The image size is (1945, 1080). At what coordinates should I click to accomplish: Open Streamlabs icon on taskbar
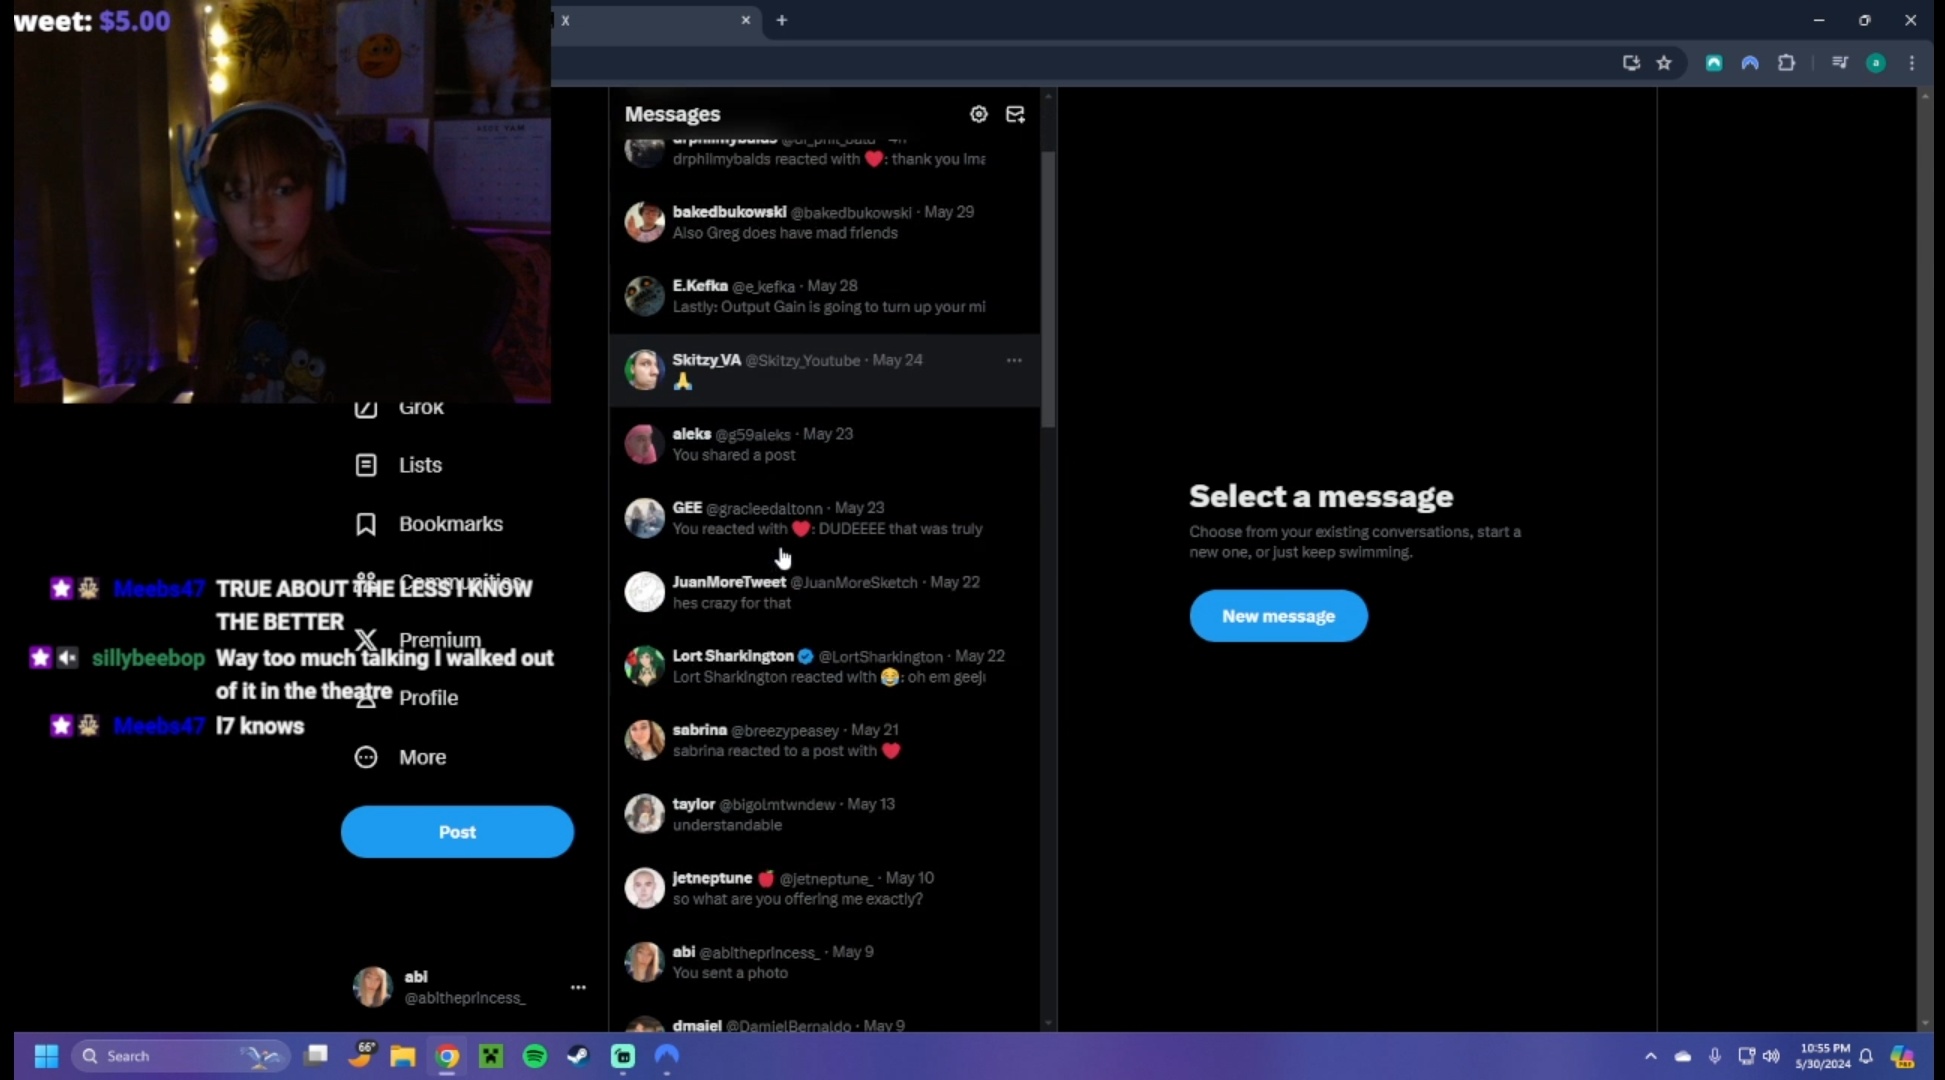(623, 1056)
